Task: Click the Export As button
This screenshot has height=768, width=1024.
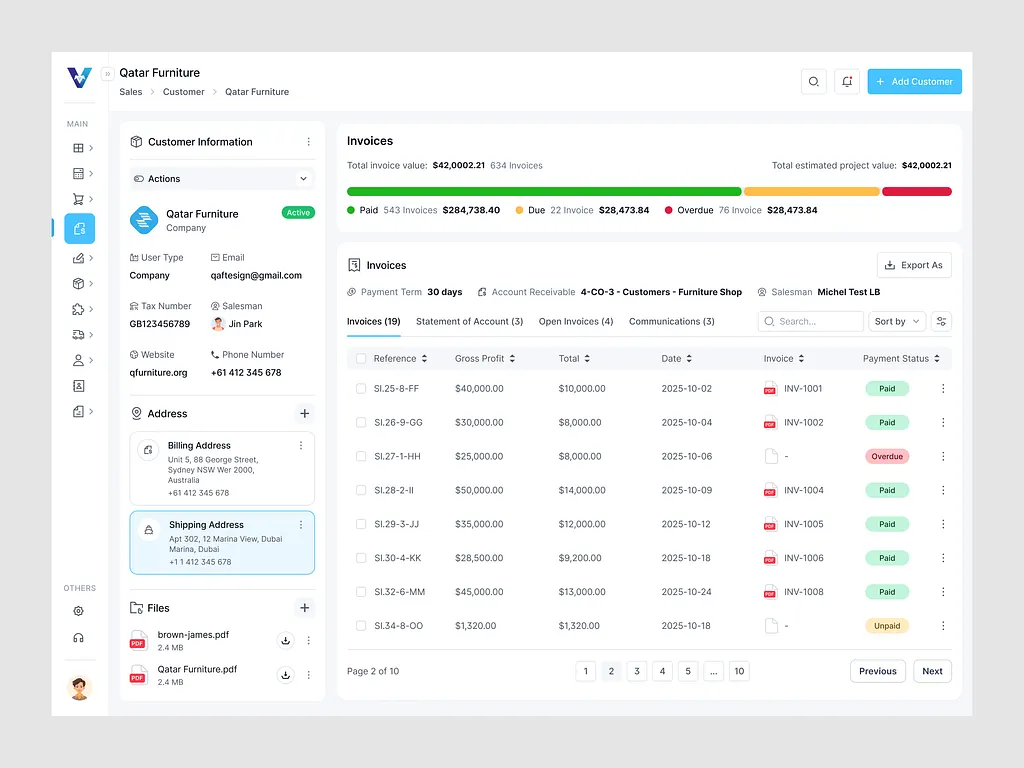Action: (914, 265)
